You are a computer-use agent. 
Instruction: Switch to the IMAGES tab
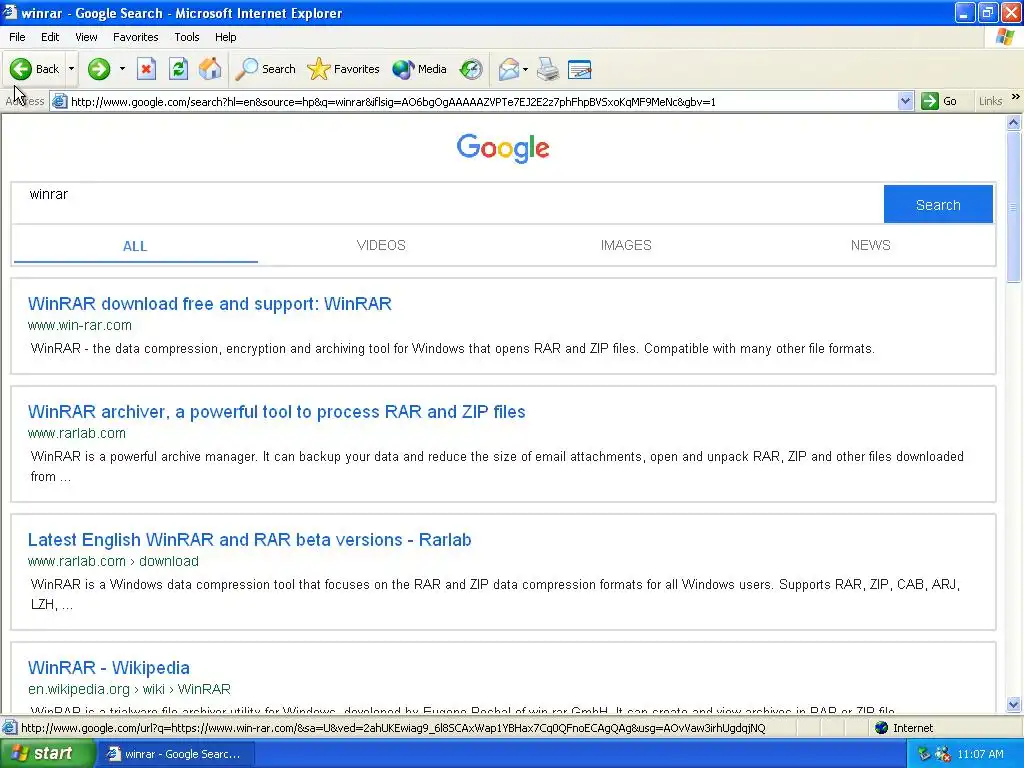coord(626,246)
